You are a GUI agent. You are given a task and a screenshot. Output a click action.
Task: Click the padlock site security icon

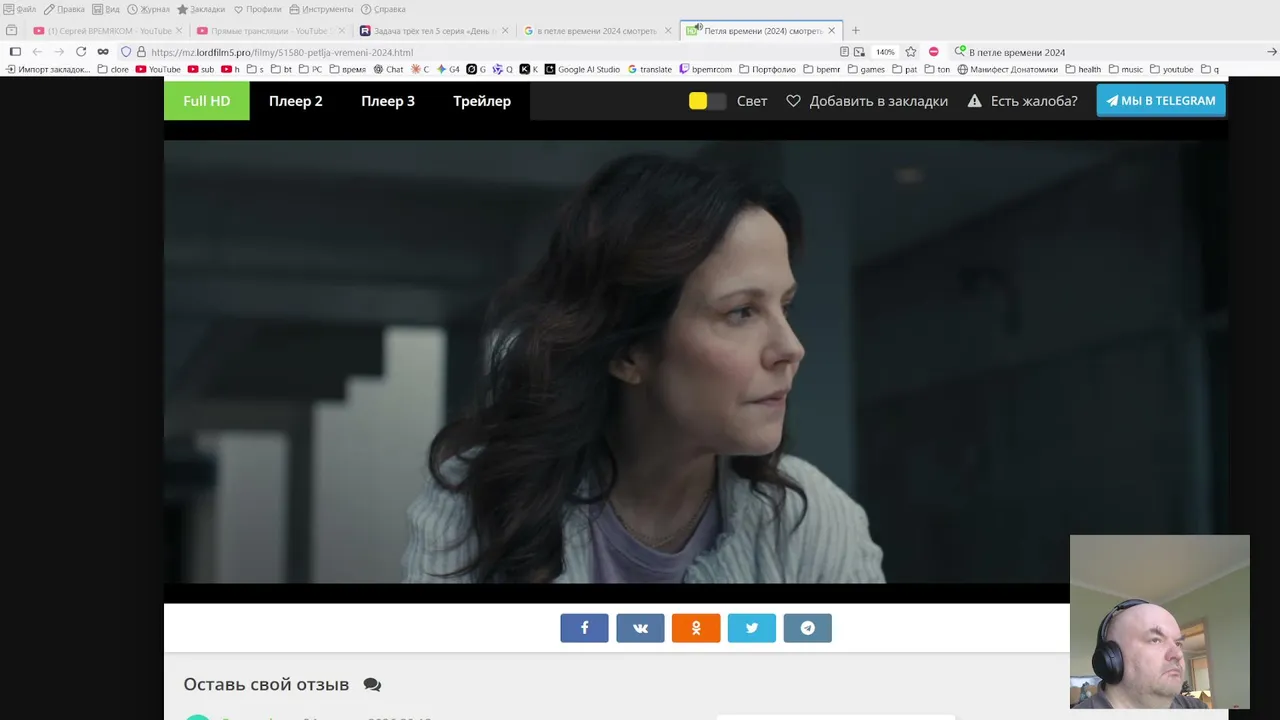point(141,52)
